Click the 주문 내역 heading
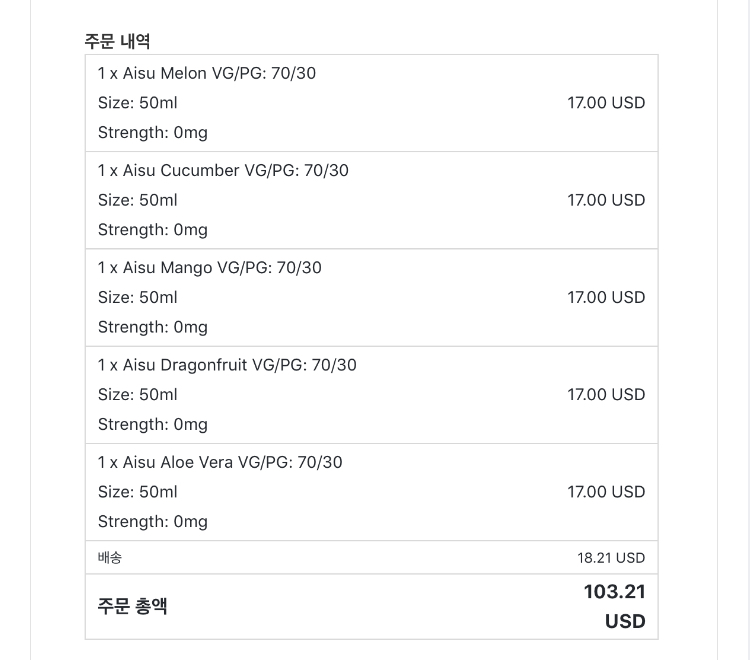 click(117, 41)
